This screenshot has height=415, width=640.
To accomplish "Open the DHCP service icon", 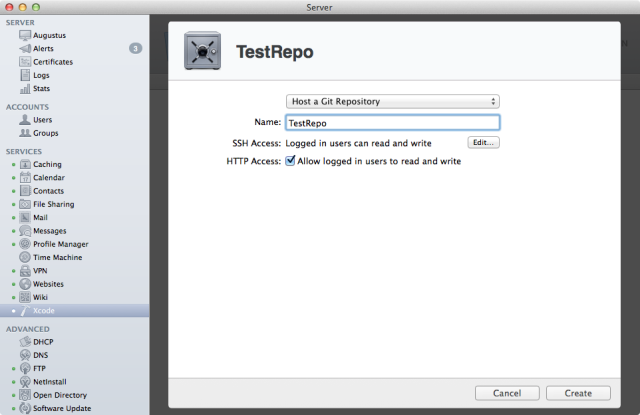I will pyautogui.click(x=25, y=342).
